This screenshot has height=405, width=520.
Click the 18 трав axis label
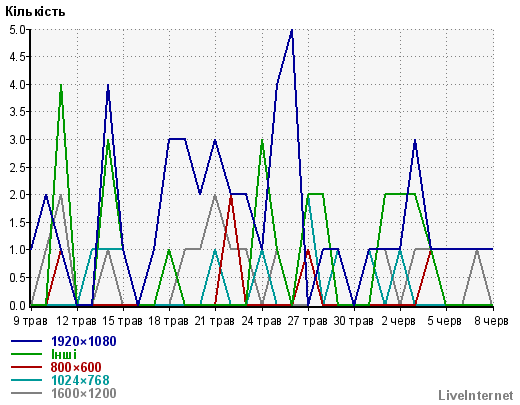coord(168,321)
